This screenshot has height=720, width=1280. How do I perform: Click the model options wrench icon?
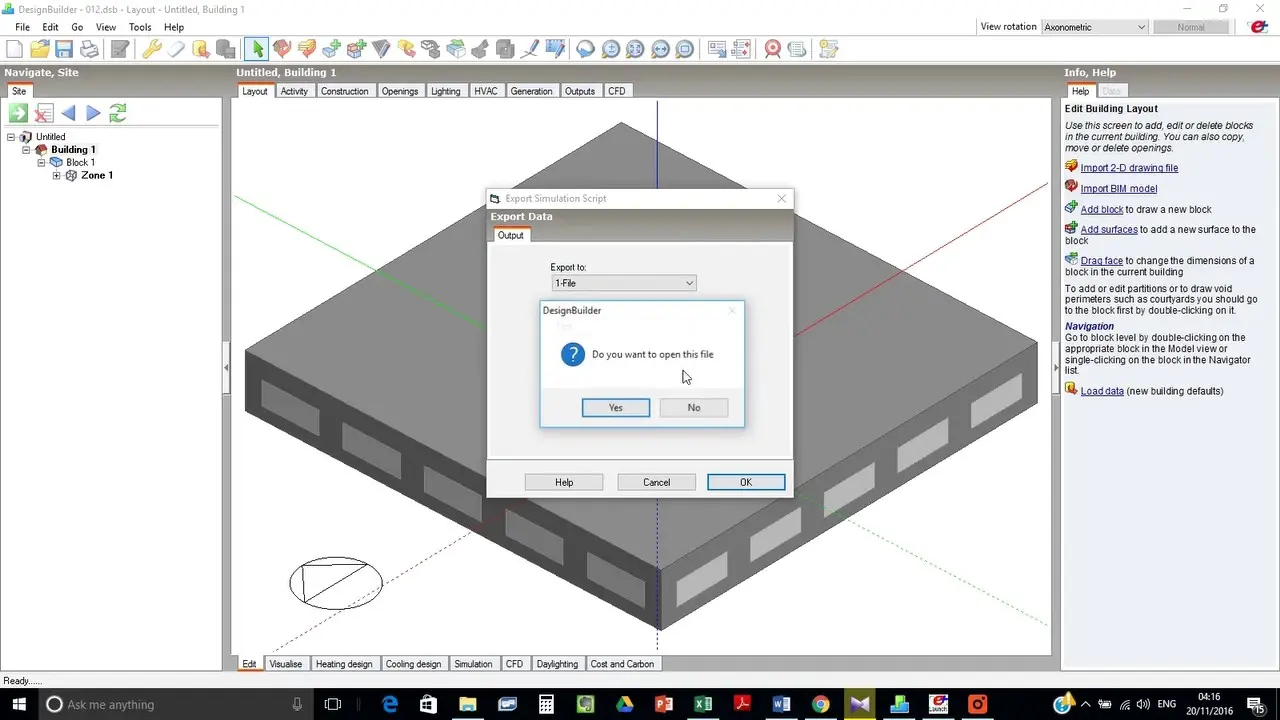pos(152,48)
